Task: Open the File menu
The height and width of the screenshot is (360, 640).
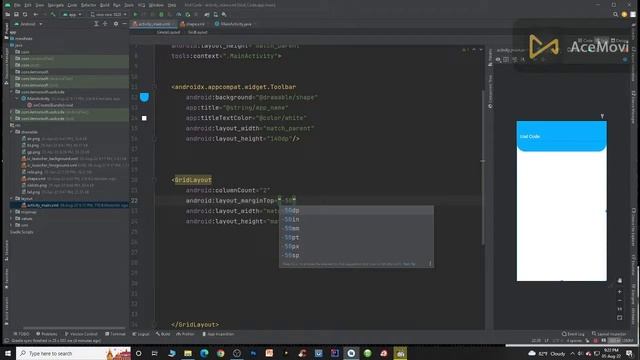Action: (17, 5)
